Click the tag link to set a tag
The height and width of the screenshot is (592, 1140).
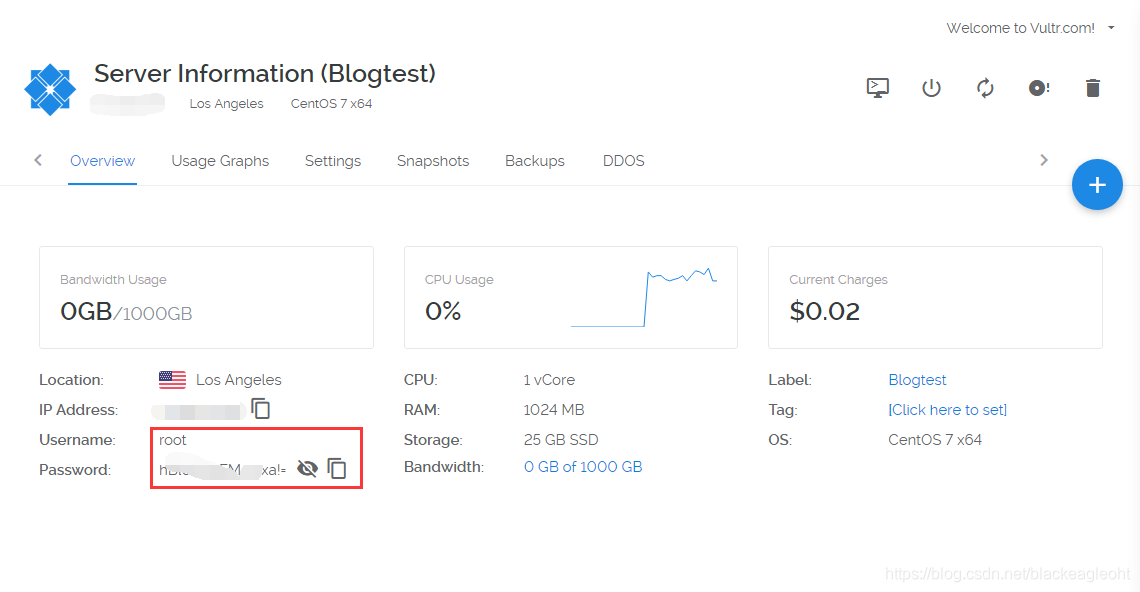947,409
